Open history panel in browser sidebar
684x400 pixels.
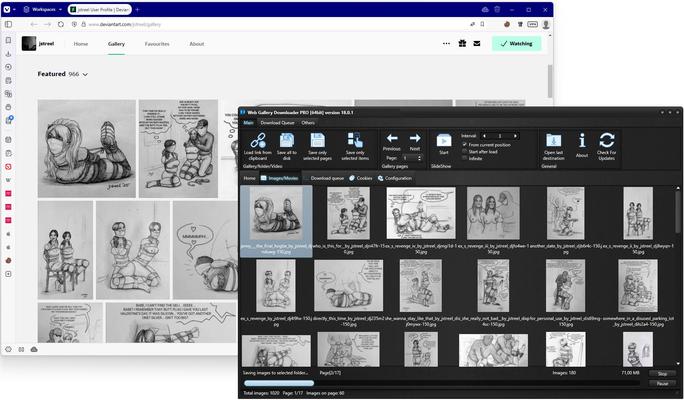click(8, 67)
